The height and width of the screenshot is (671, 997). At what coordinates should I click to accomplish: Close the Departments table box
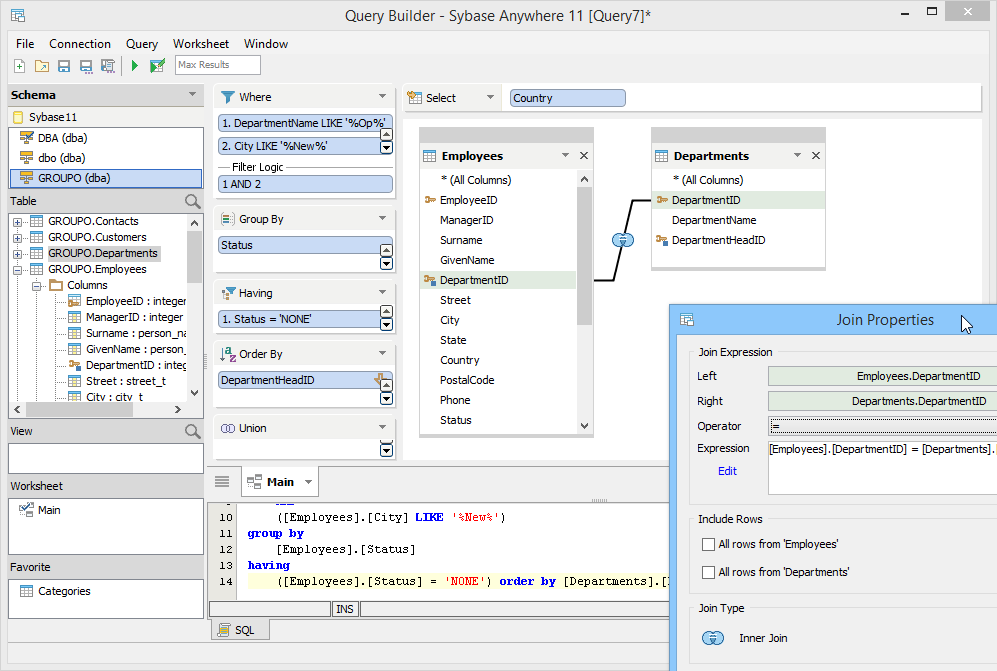coord(816,156)
